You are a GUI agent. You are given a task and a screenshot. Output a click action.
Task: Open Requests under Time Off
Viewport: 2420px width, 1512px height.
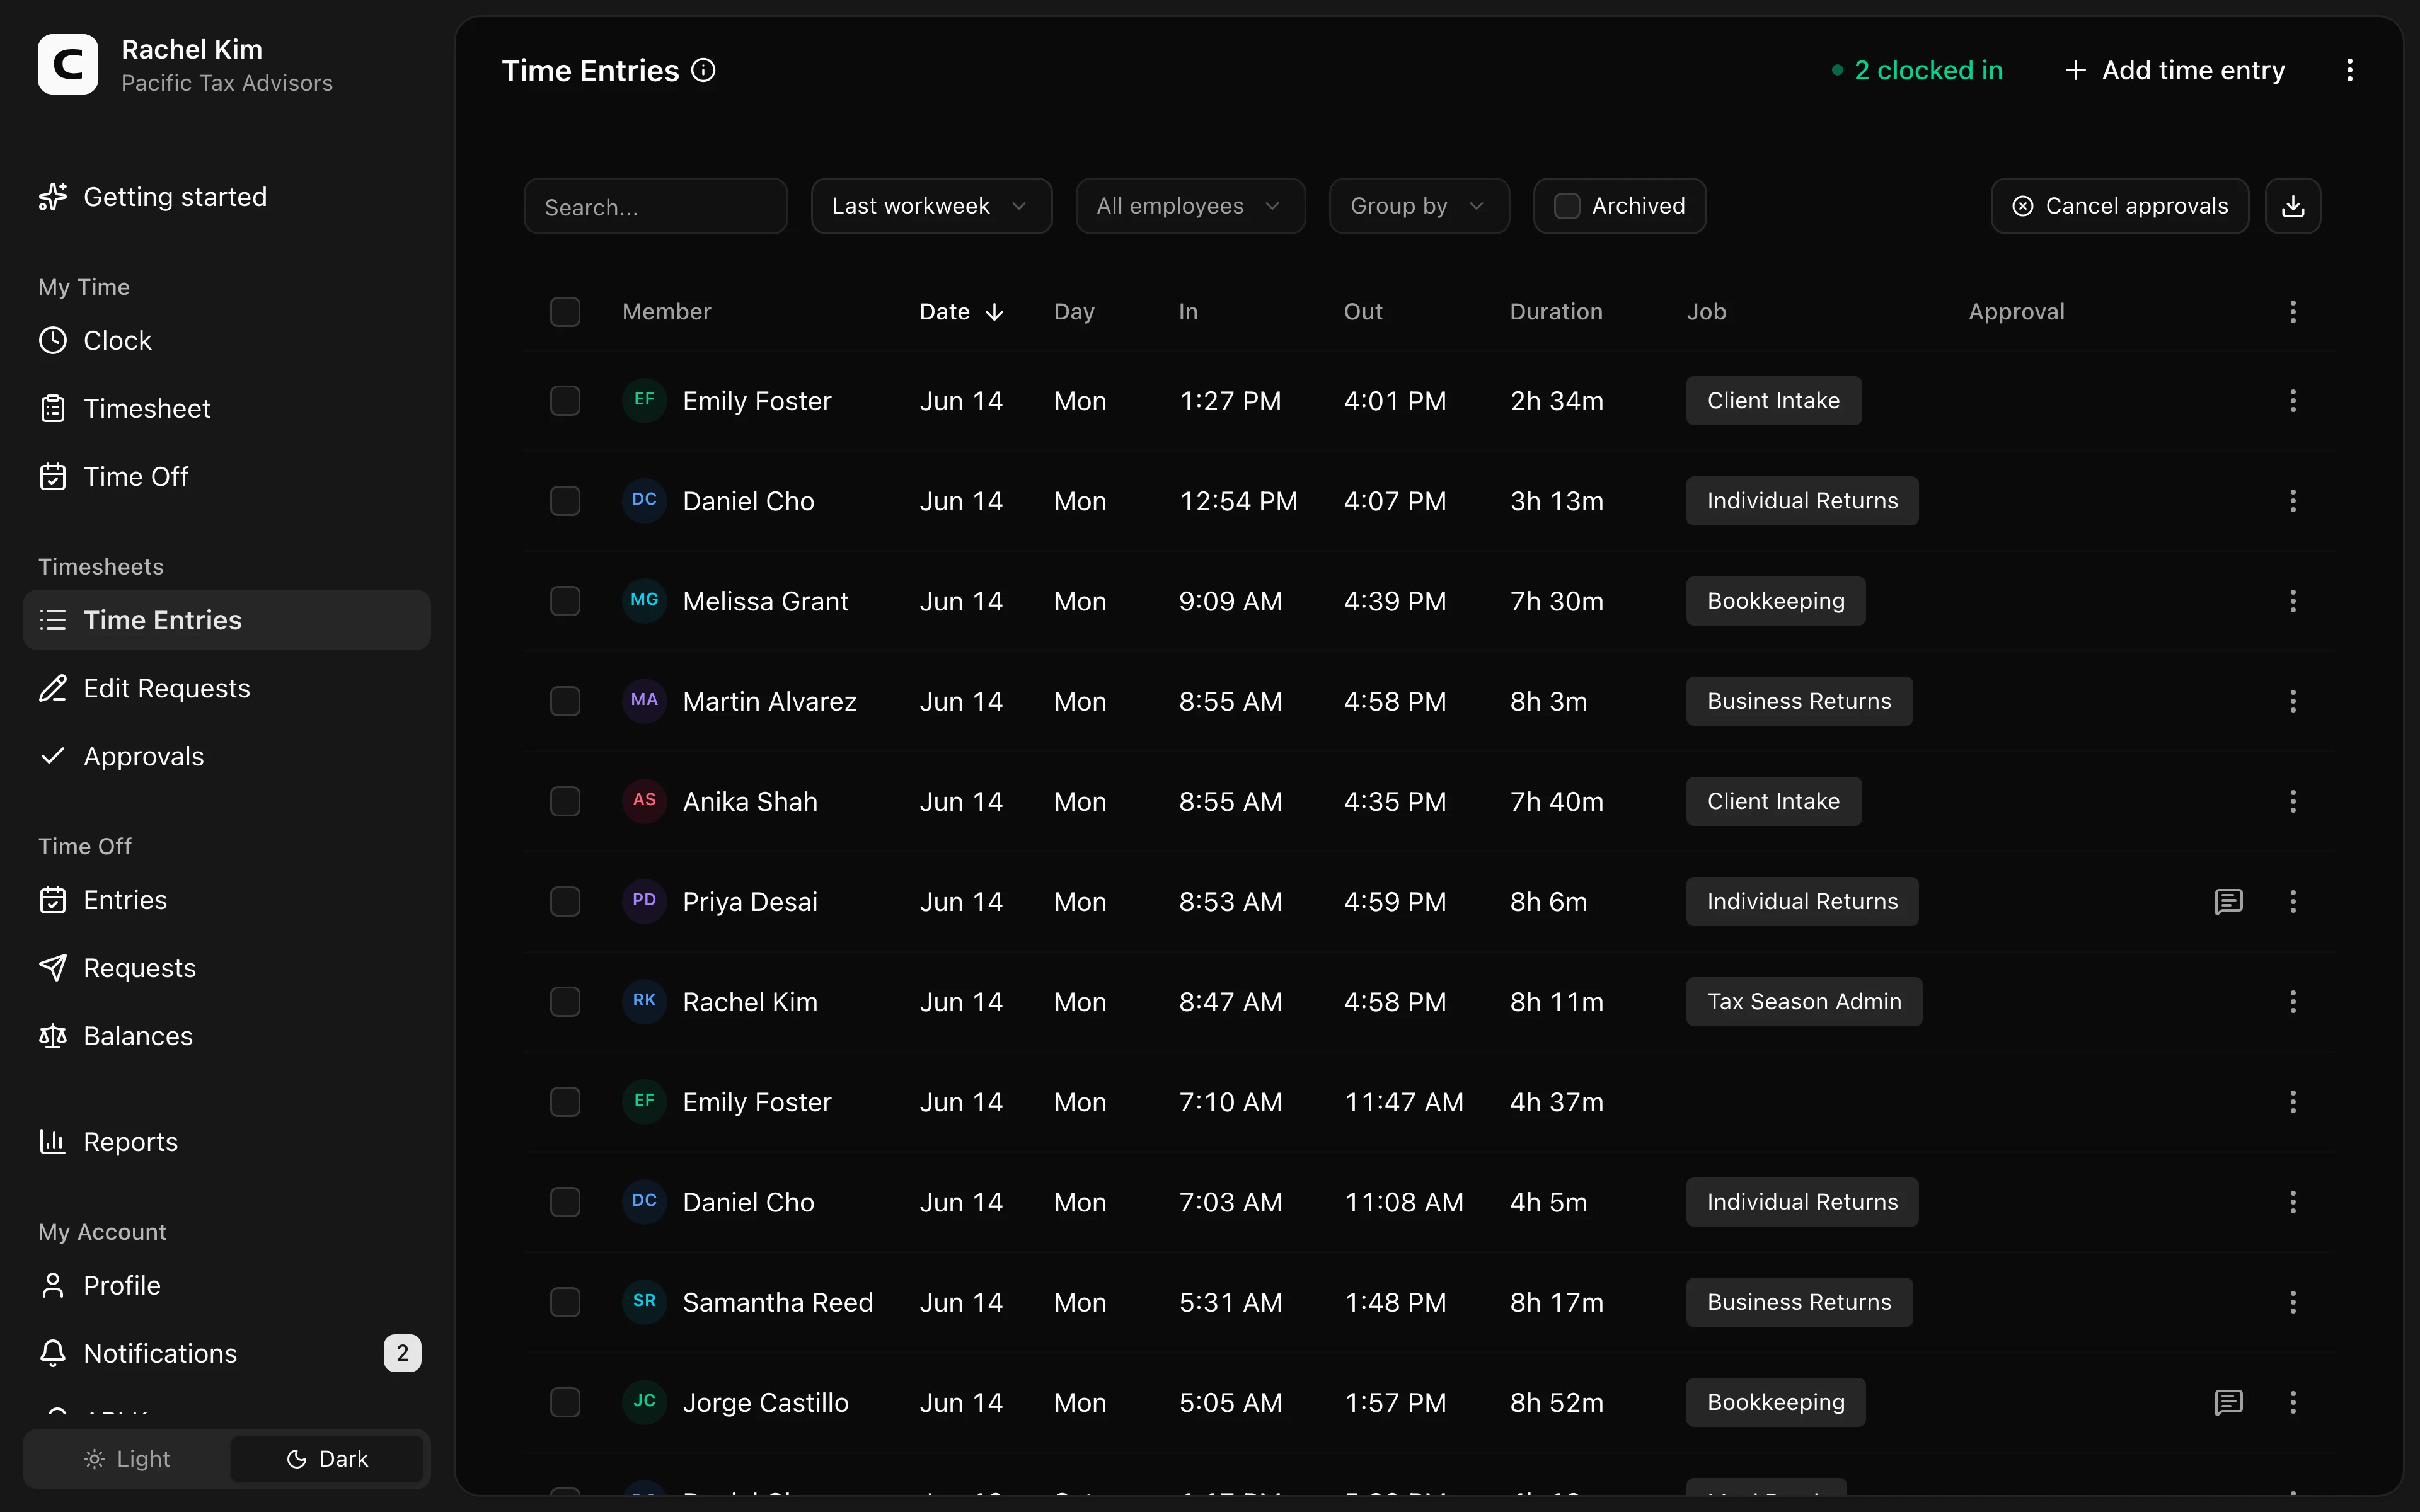point(226,968)
